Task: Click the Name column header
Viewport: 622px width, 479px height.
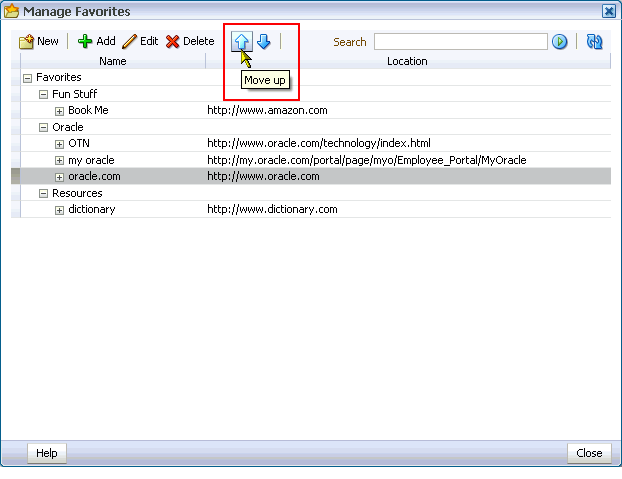Action: click(x=112, y=61)
